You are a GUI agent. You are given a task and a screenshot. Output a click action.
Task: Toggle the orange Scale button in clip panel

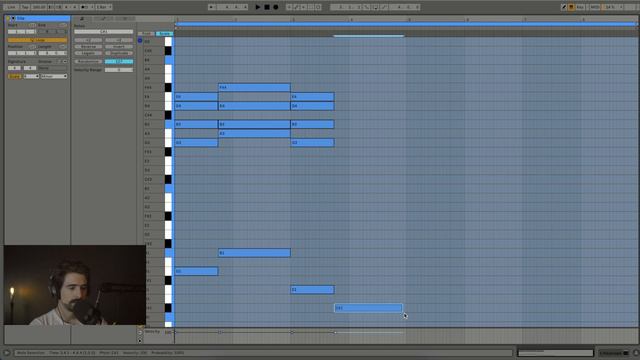(14, 76)
